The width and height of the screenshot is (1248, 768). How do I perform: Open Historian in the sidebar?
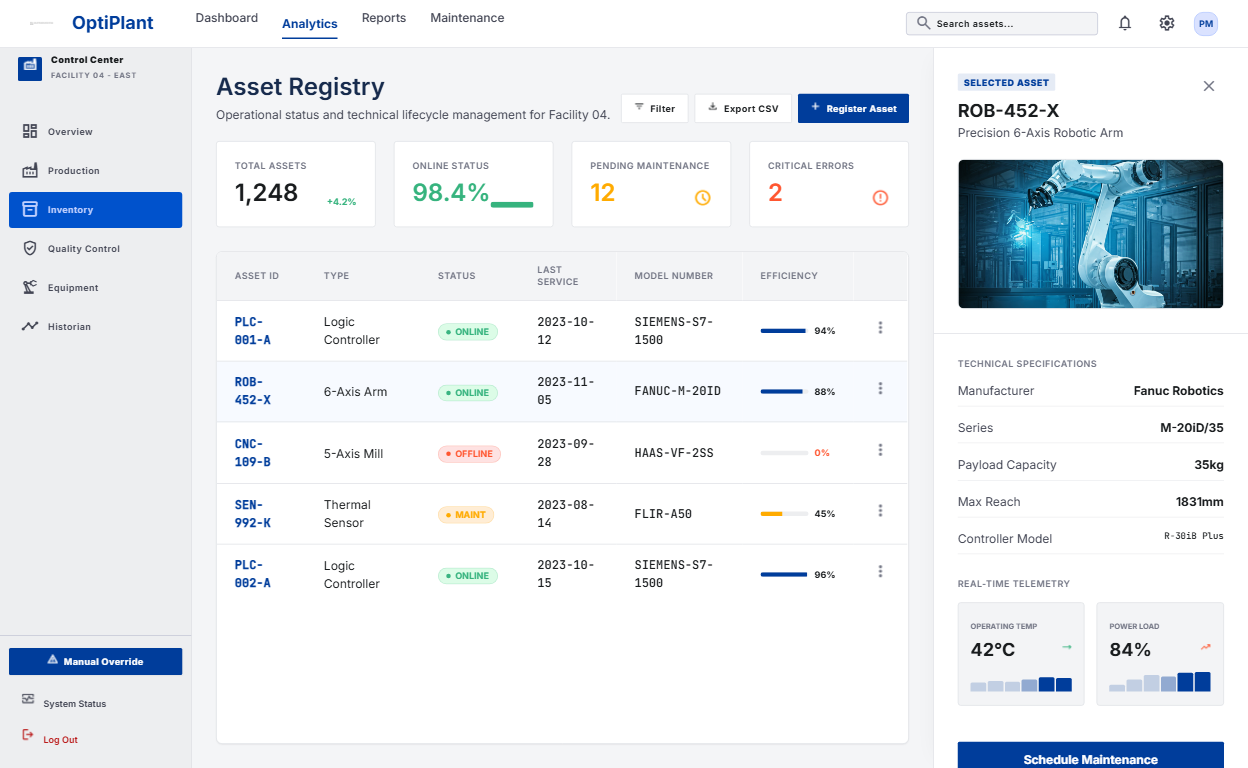tap(95, 326)
